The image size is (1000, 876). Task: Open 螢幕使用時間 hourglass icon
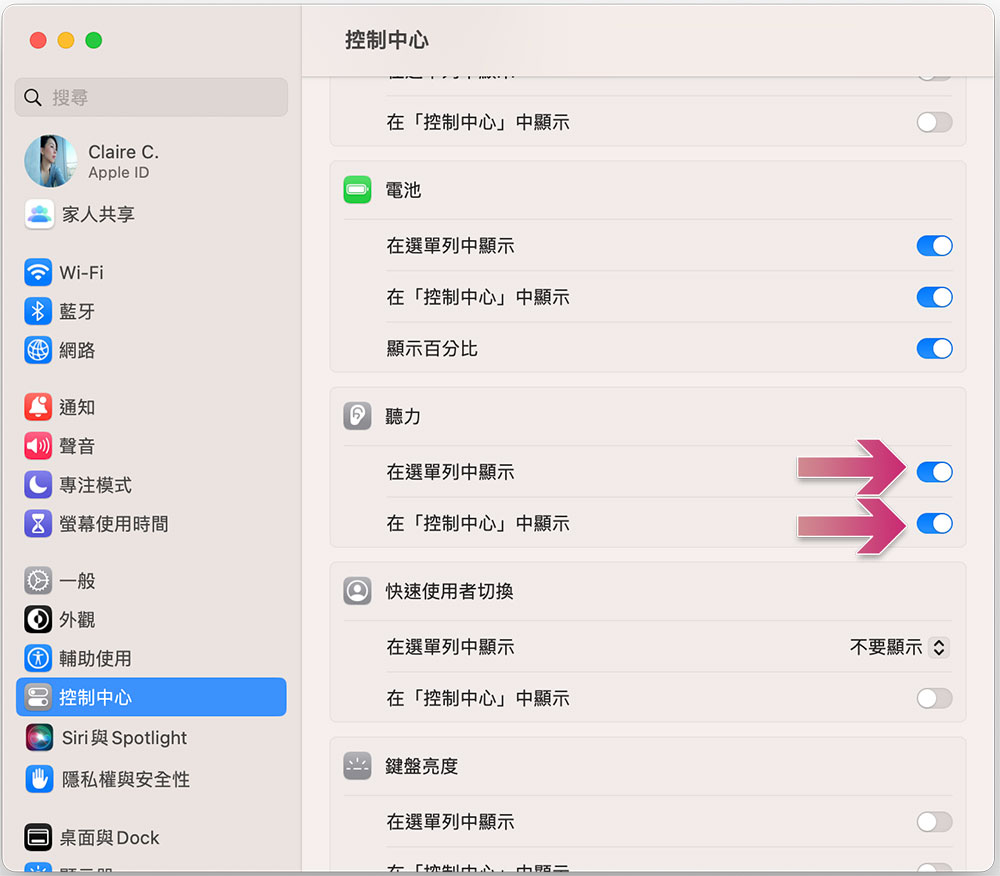coord(38,523)
